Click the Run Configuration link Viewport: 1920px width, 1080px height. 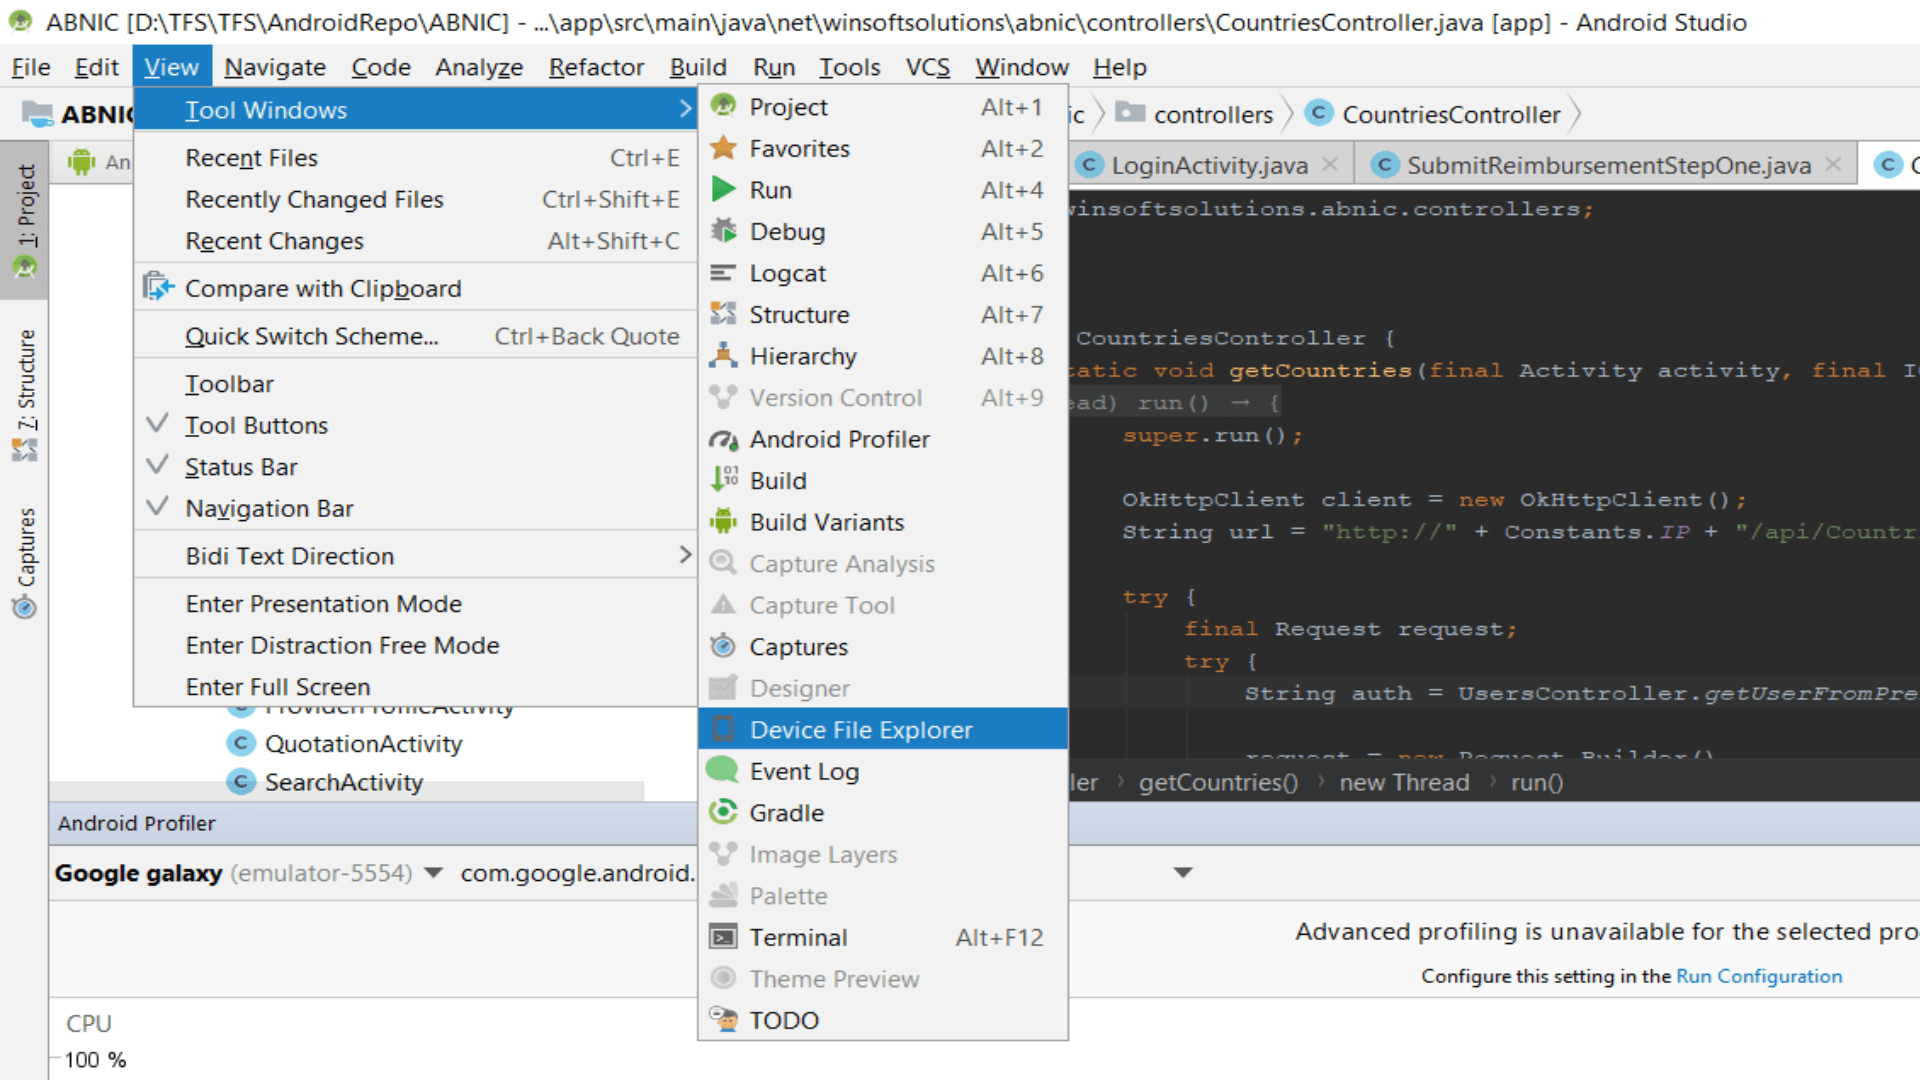point(1758,976)
